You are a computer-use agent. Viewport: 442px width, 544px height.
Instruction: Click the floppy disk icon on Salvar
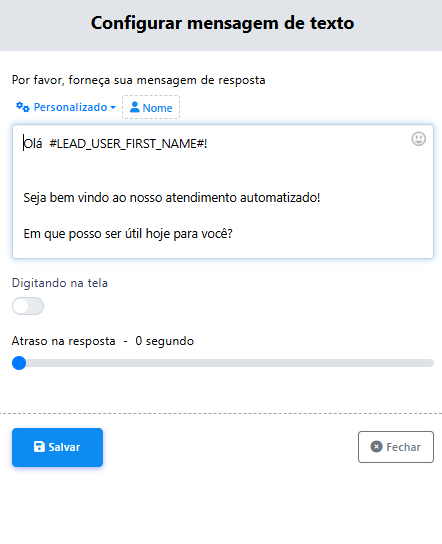click(x=39, y=447)
